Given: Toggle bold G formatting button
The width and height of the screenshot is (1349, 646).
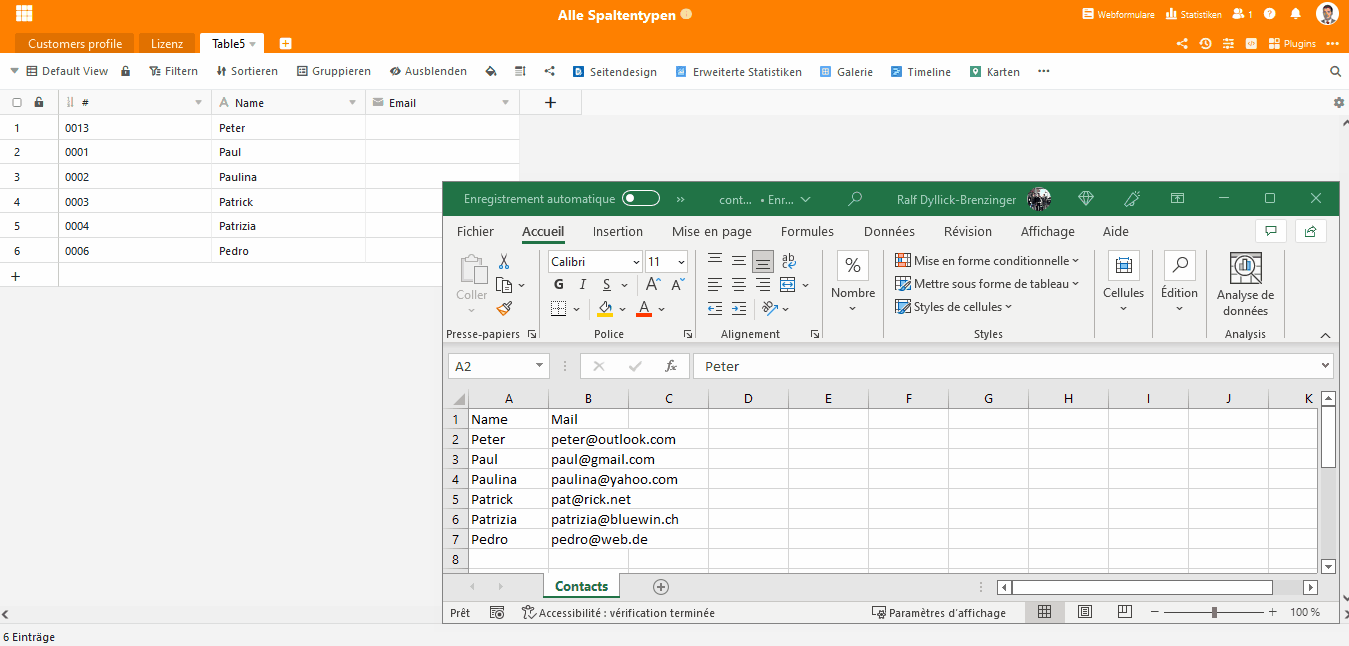Looking at the screenshot, I should pos(559,285).
